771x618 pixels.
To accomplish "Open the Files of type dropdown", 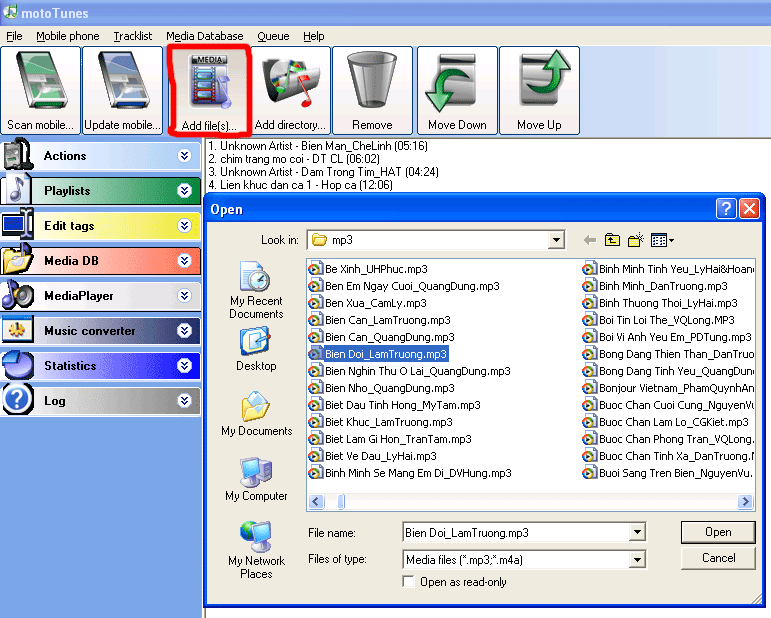I will tap(637, 560).
